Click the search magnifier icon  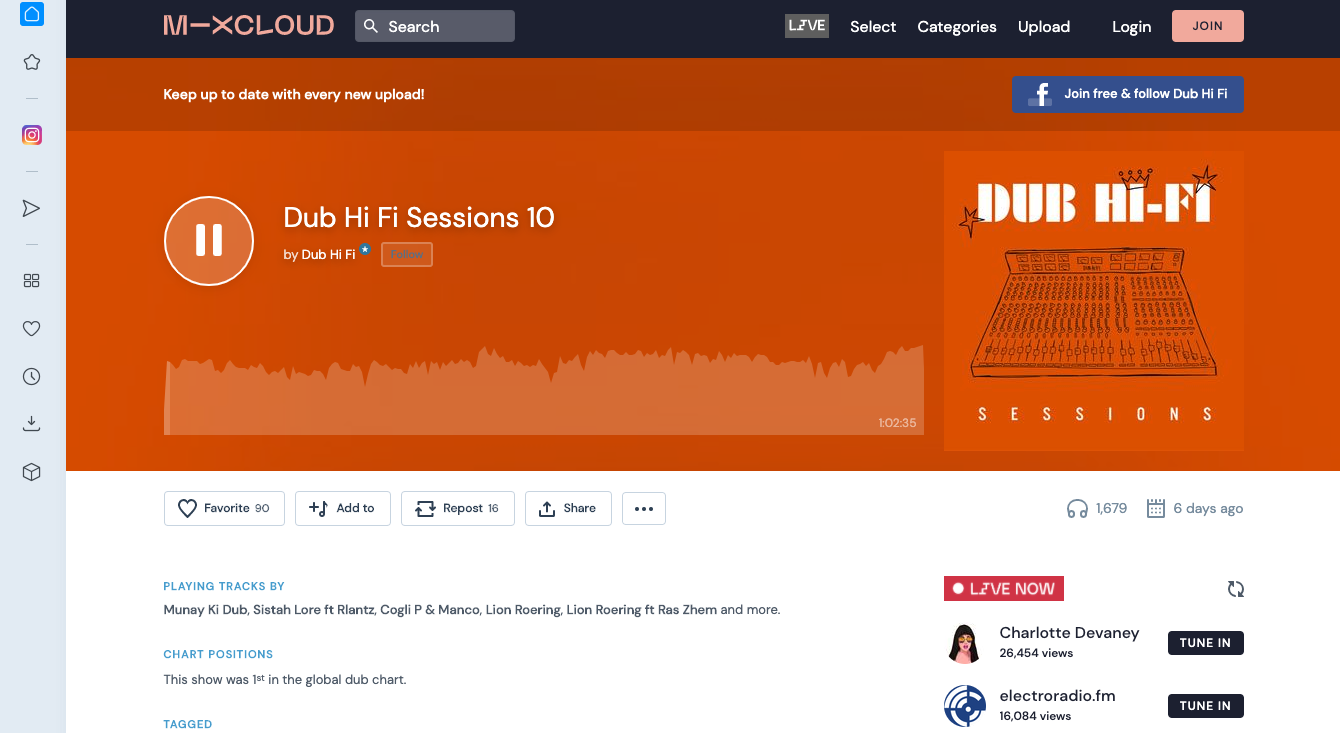371,25
